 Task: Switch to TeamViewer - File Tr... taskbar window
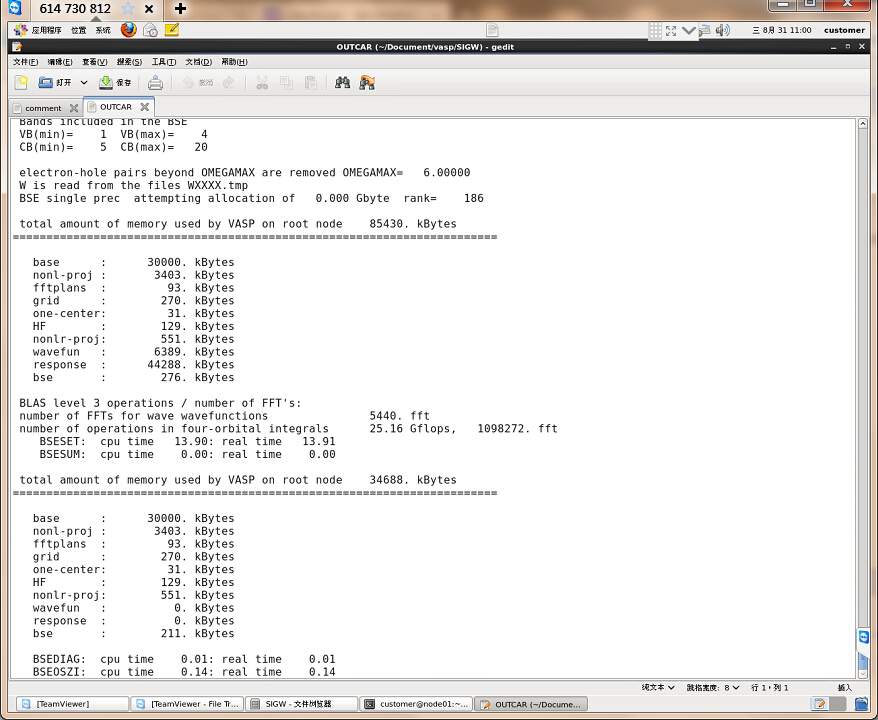(x=188, y=704)
